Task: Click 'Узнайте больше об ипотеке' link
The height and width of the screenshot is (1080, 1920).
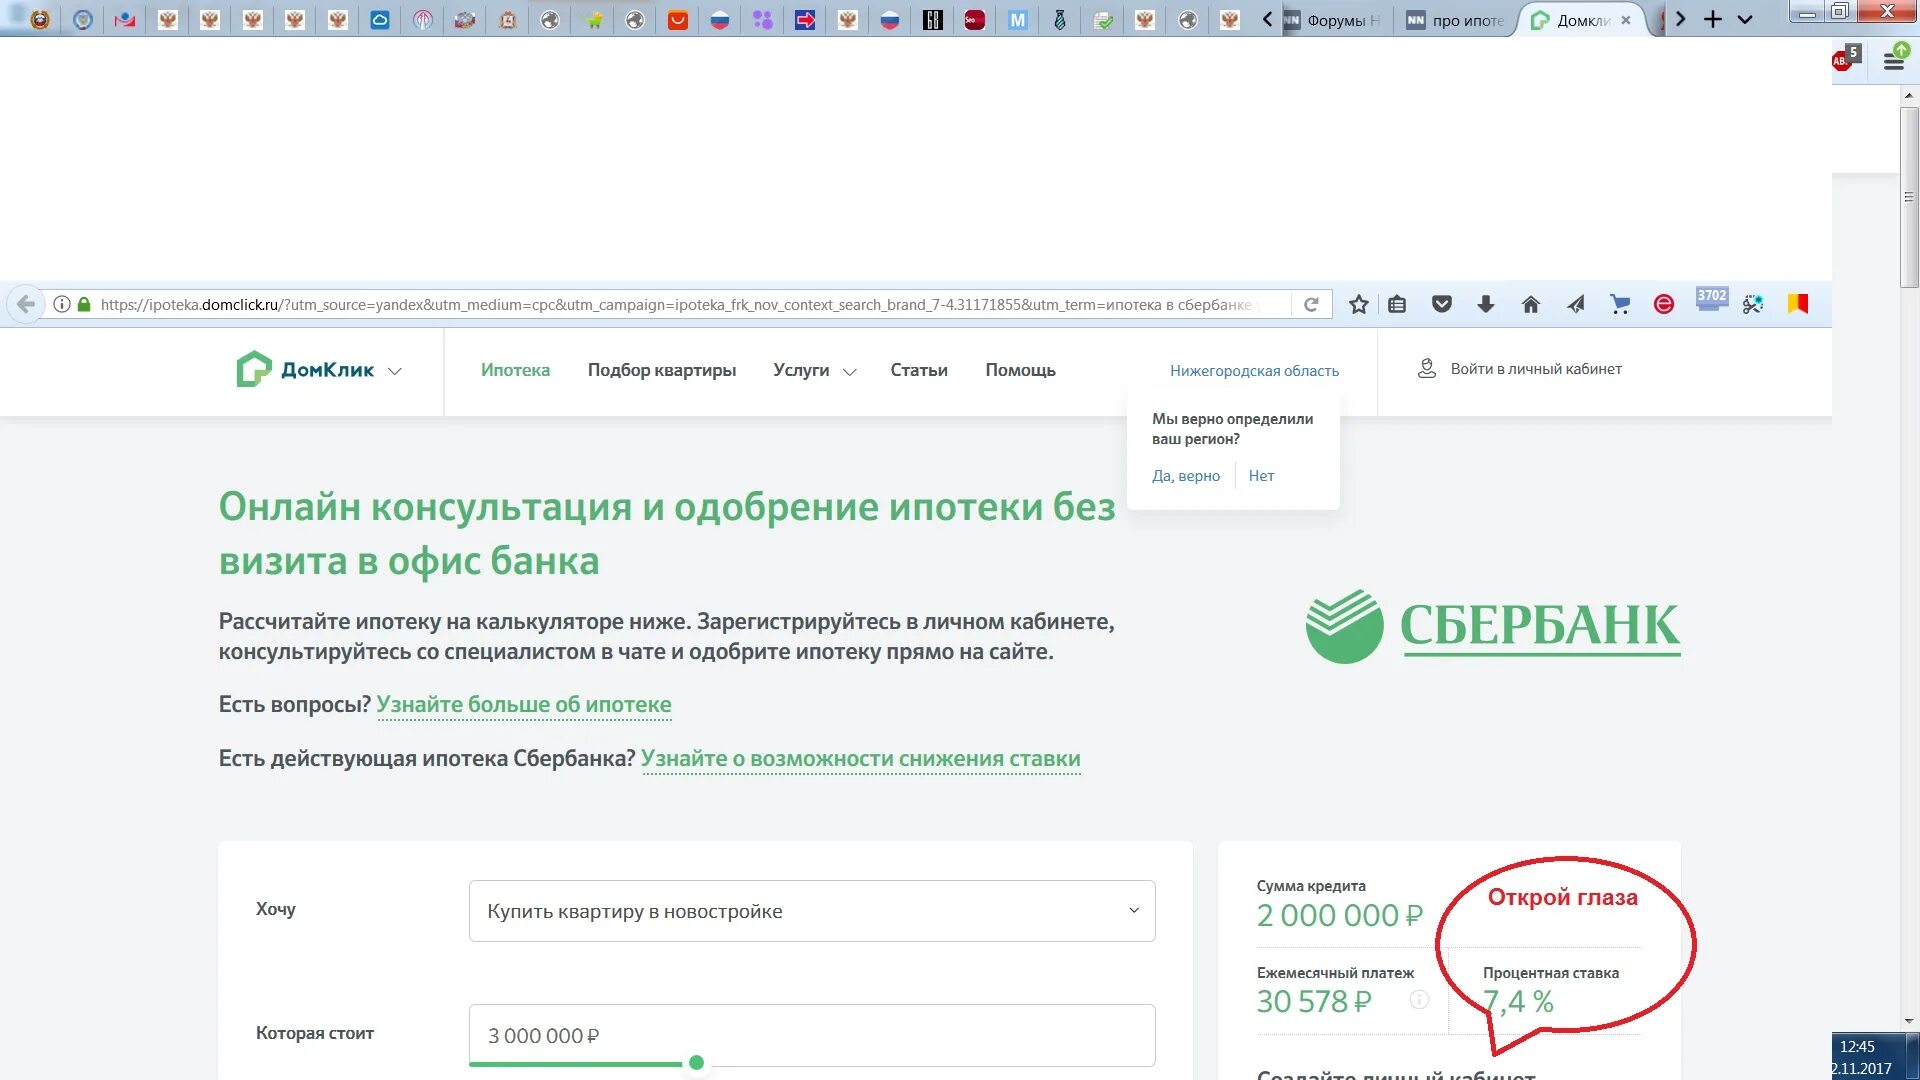Action: click(522, 703)
